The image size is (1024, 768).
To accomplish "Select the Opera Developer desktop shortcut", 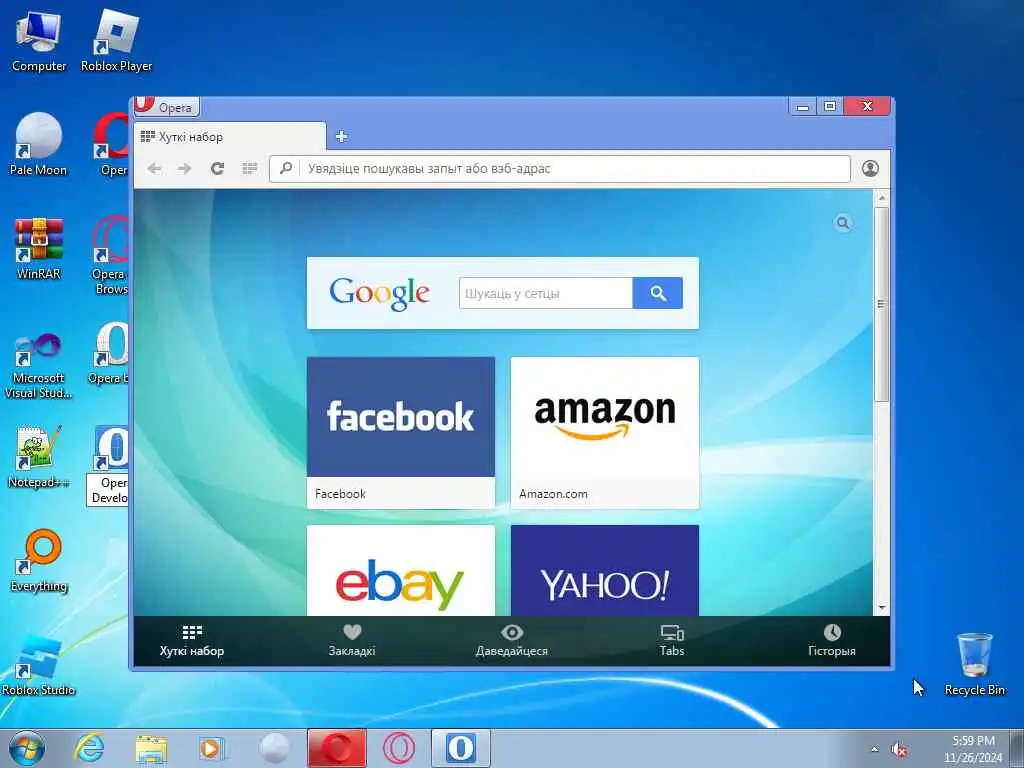I will 108,465.
